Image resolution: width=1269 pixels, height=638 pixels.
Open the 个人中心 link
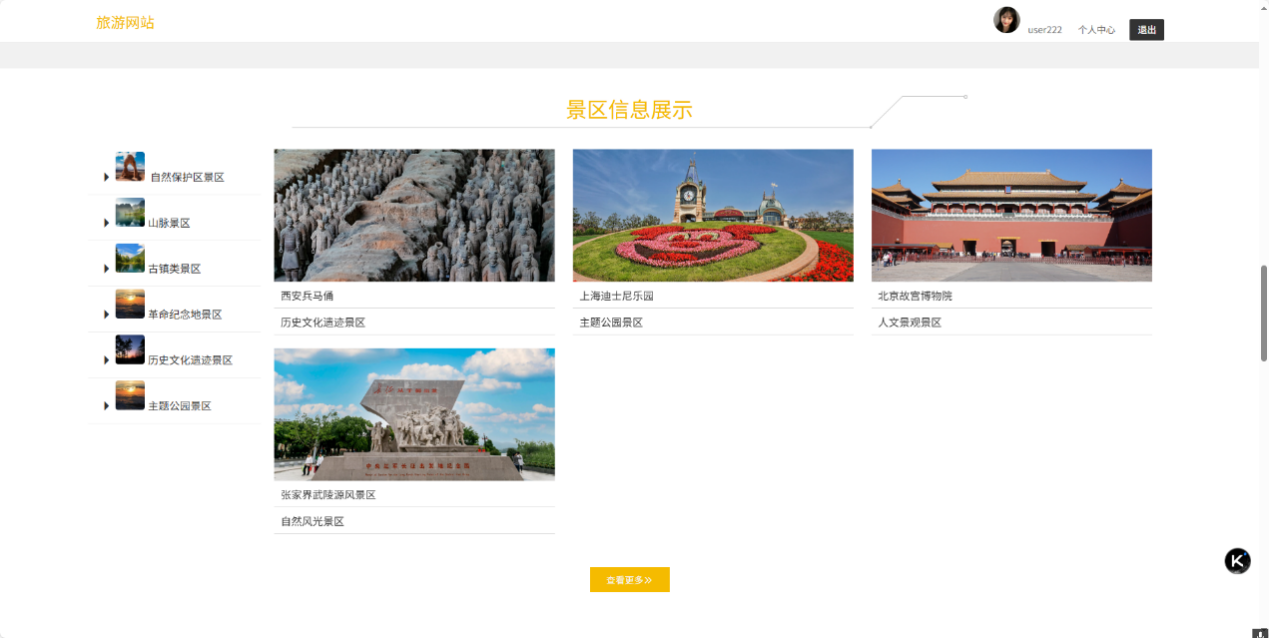click(1096, 30)
